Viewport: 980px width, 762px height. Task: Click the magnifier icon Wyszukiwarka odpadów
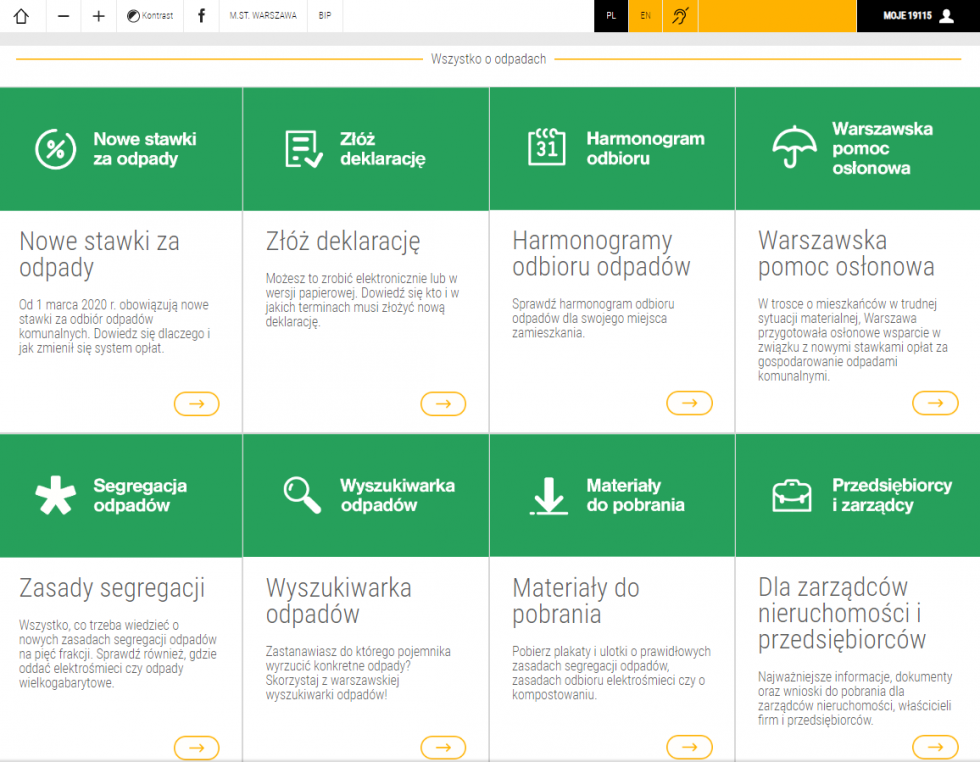click(x=302, y=495)
